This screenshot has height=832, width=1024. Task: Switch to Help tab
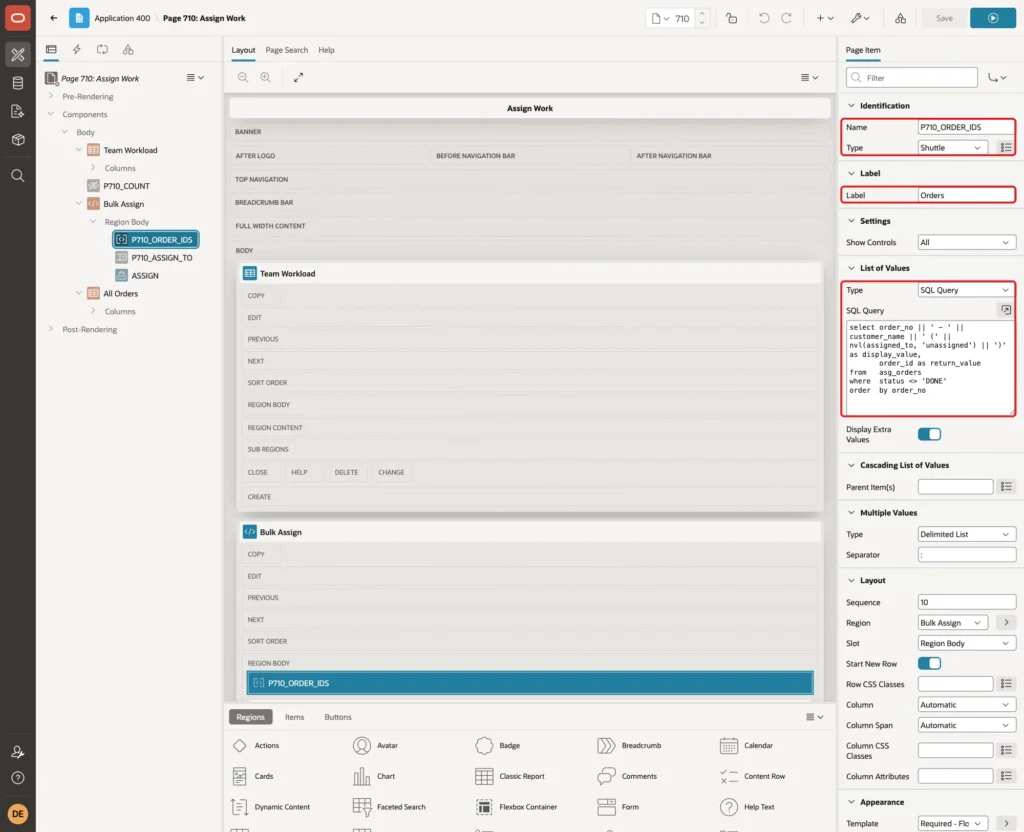click(x=326, y=50)
